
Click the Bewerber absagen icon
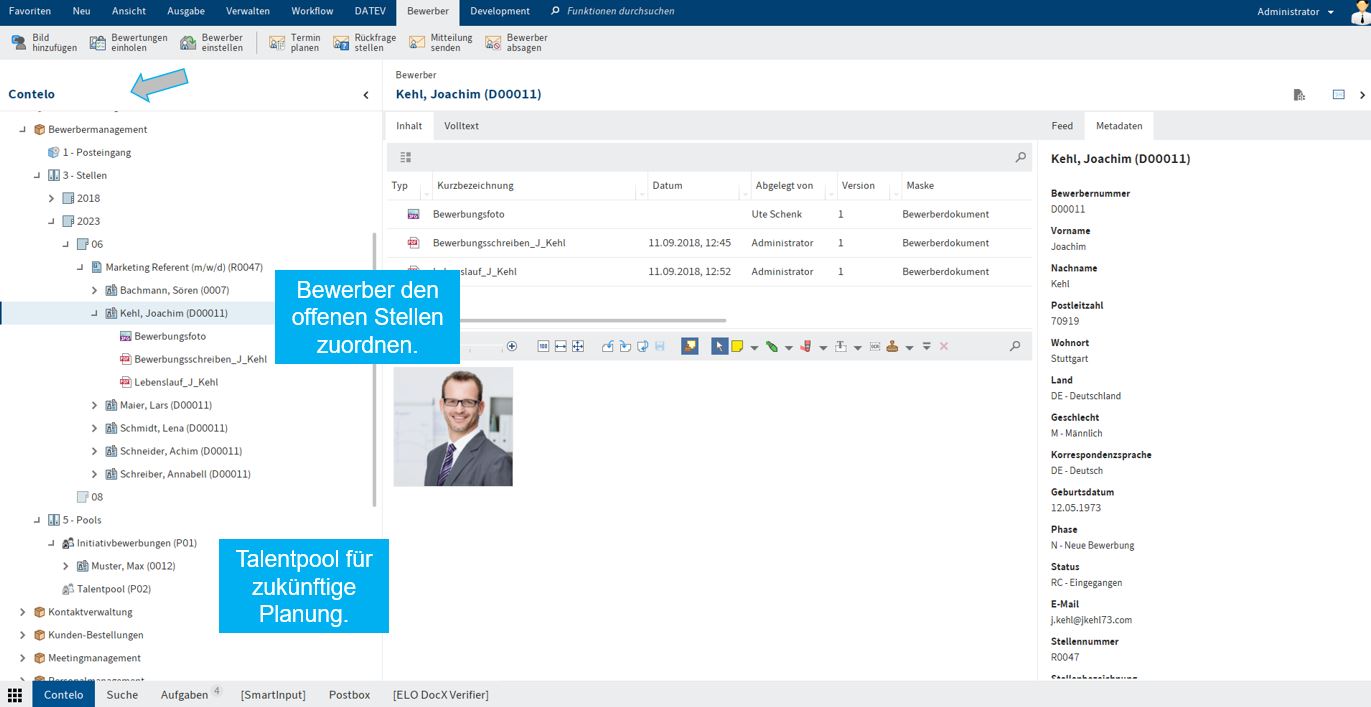(493, 43)
